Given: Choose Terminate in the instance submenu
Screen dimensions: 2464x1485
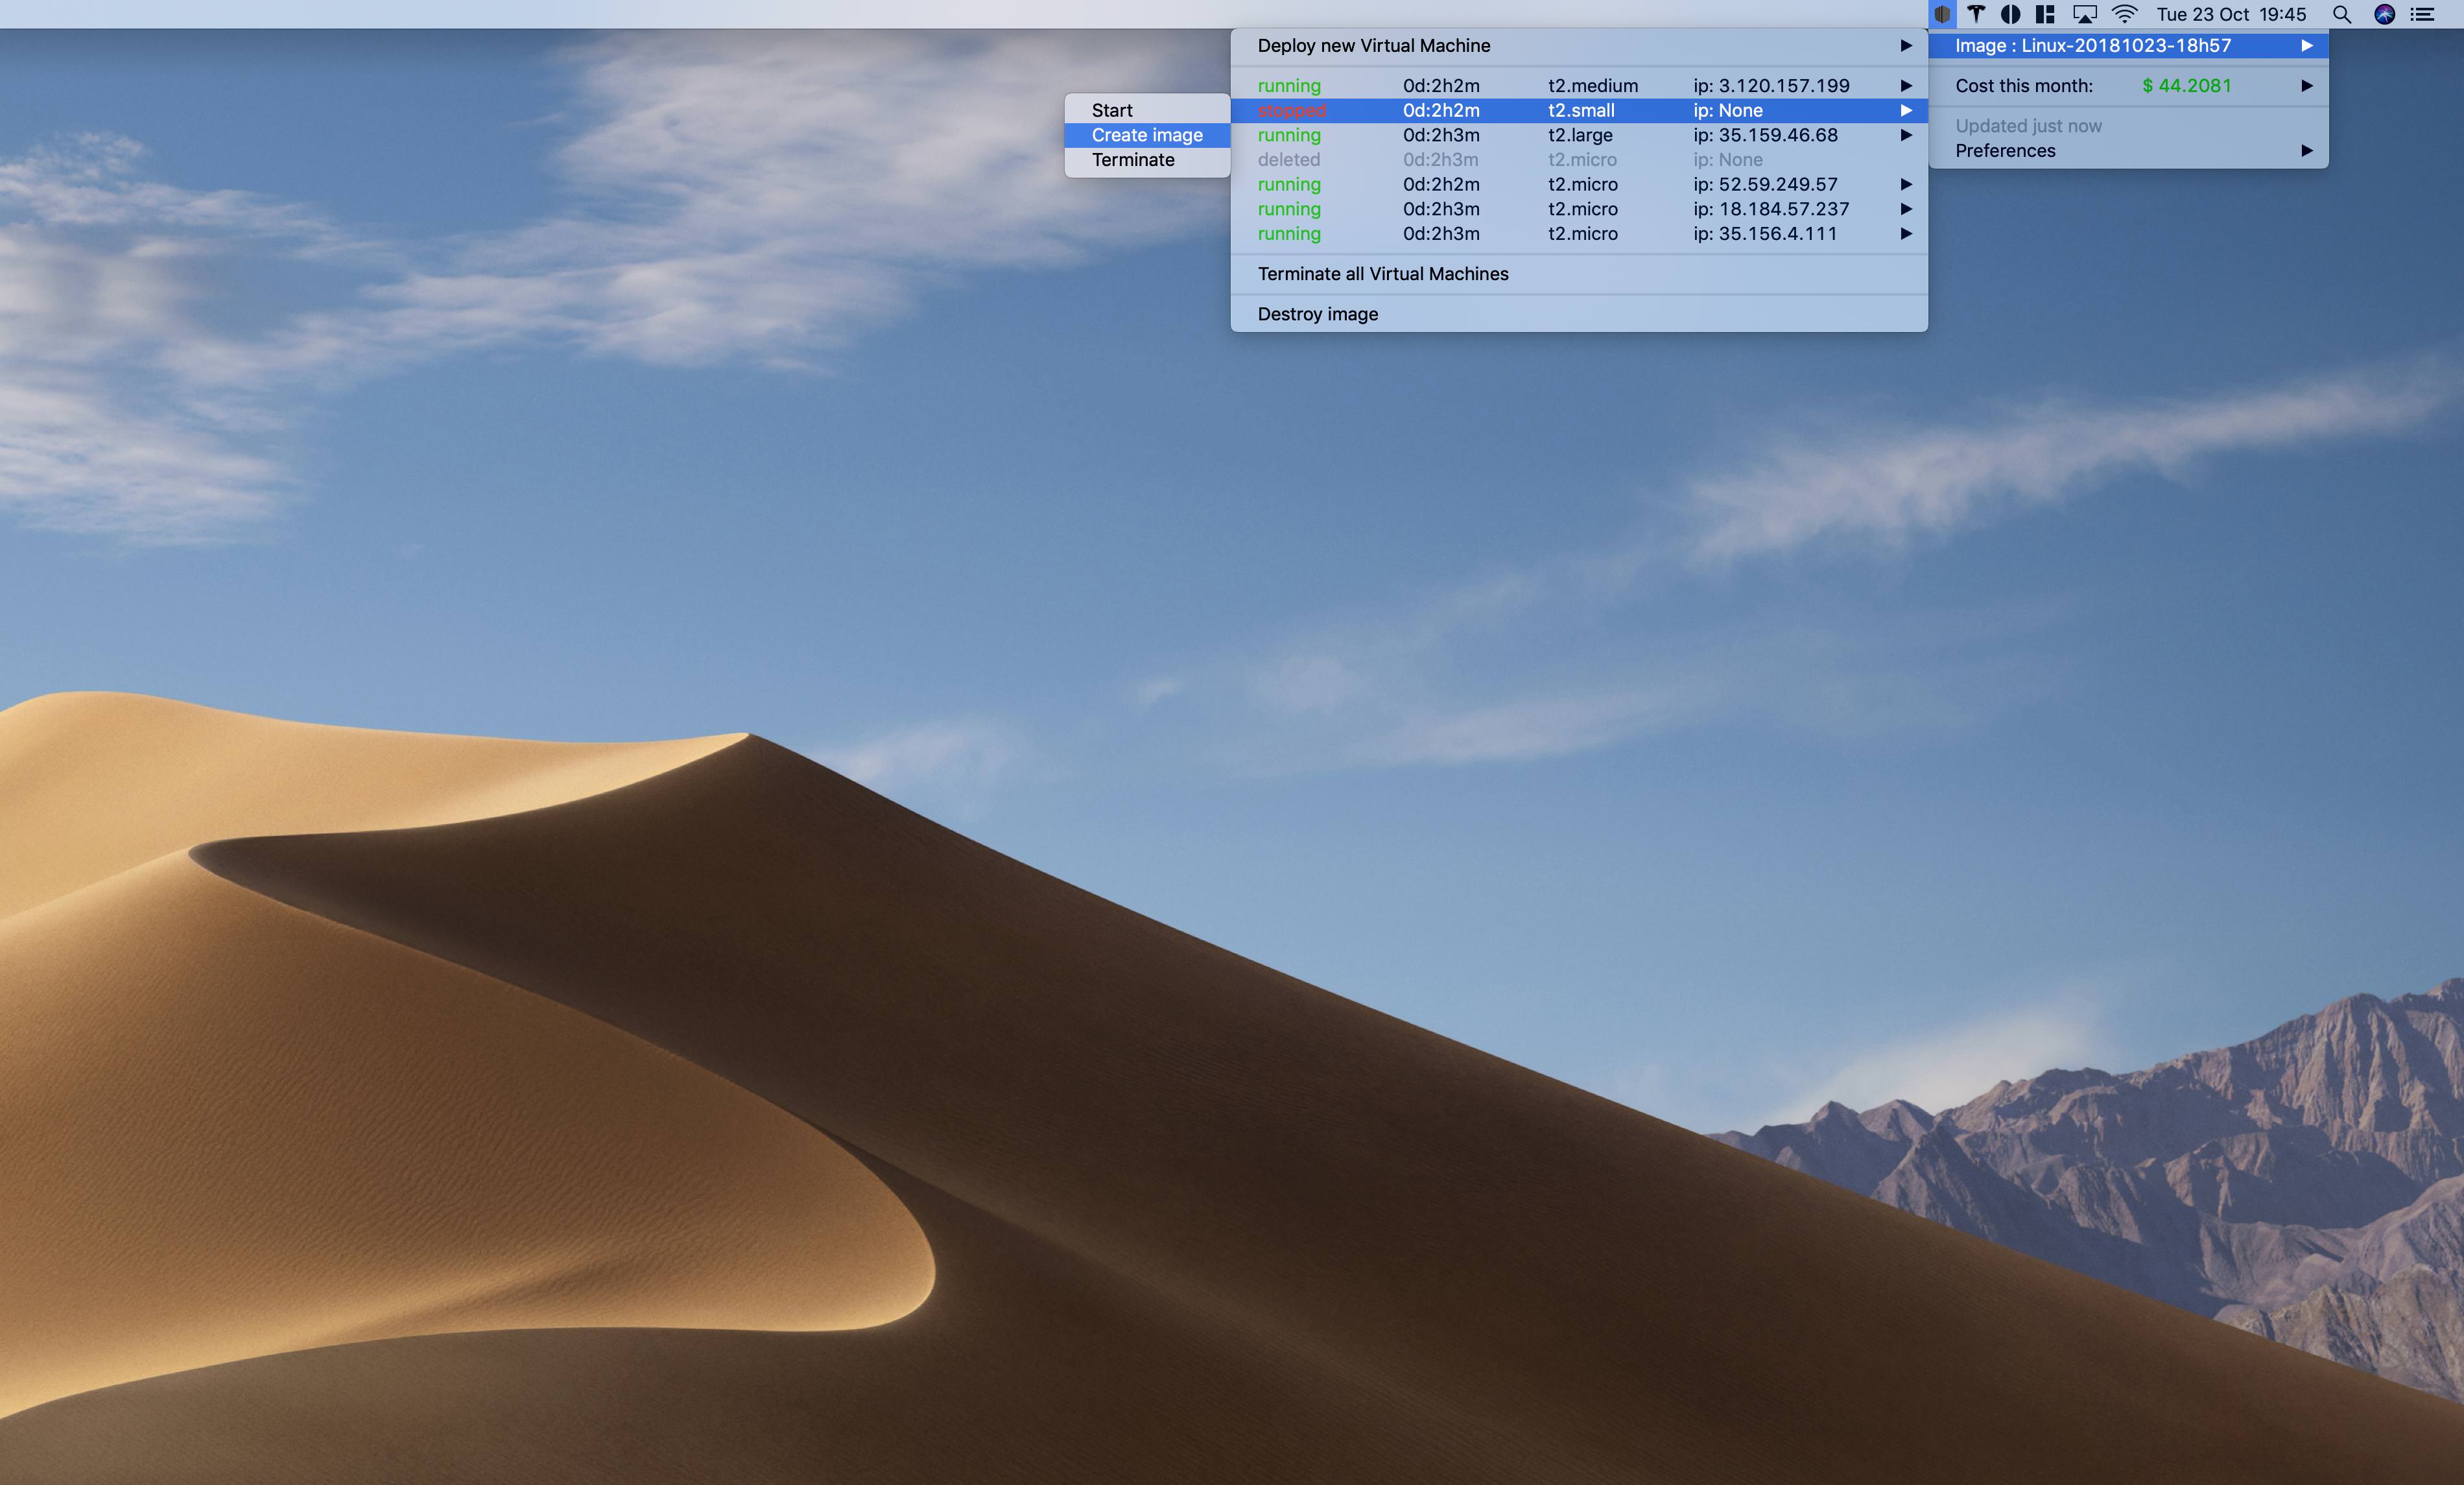Looking at the screenshot, I should coord(1133,160).
